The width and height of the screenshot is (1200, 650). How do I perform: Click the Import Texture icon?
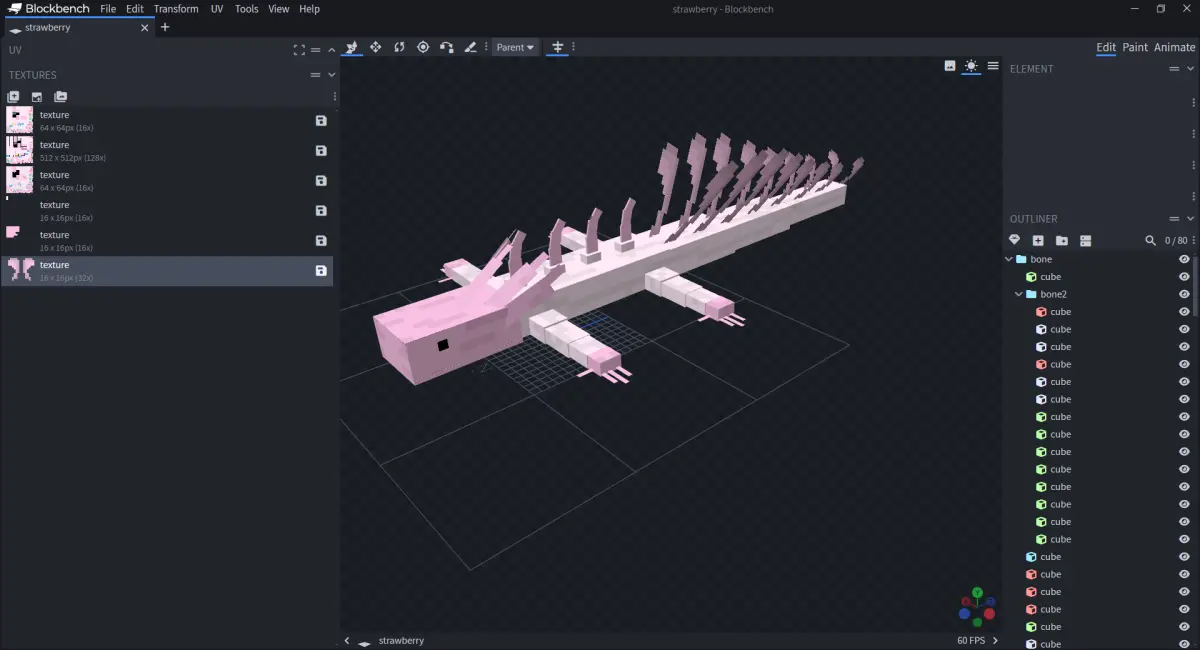coord(13,97)
